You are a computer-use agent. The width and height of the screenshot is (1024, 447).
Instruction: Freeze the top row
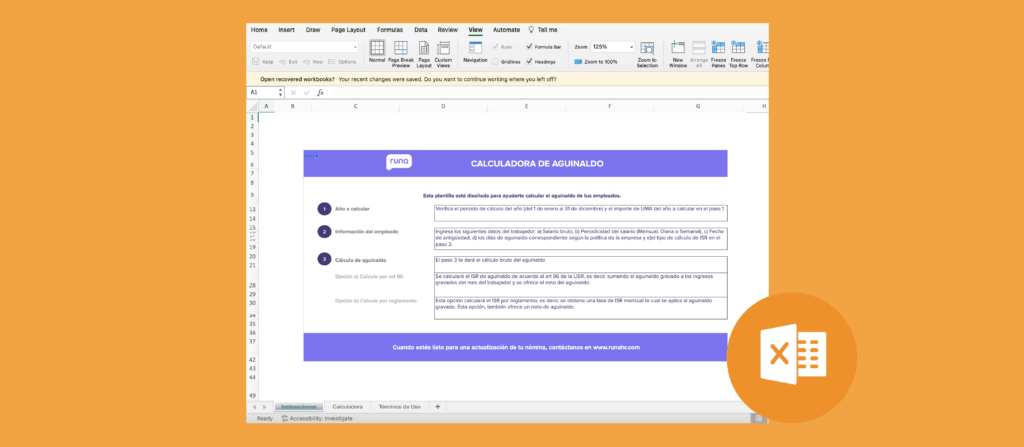[738, 54]
